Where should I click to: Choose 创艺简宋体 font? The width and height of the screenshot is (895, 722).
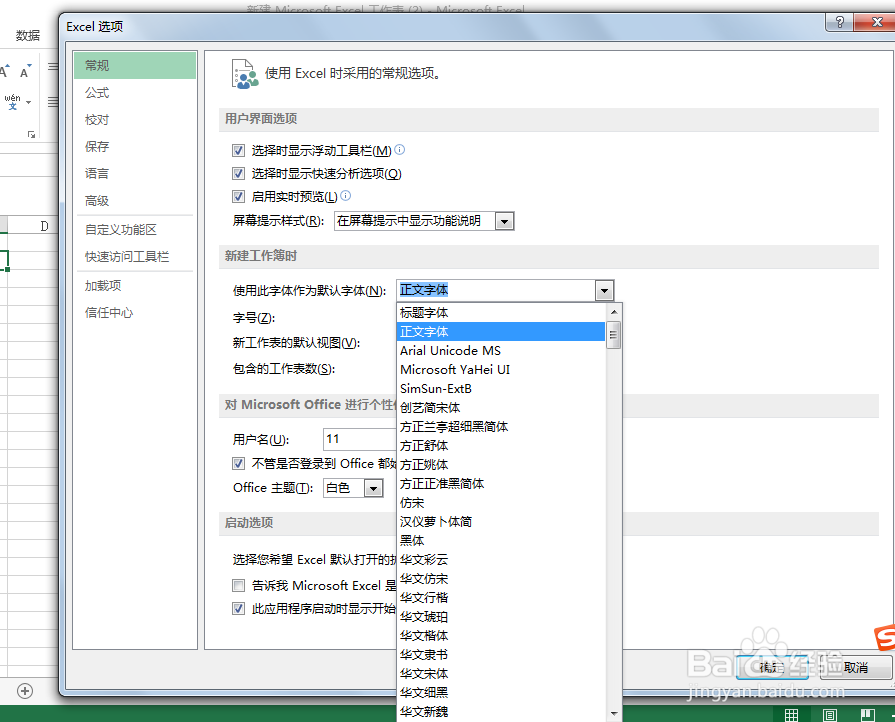501,408
